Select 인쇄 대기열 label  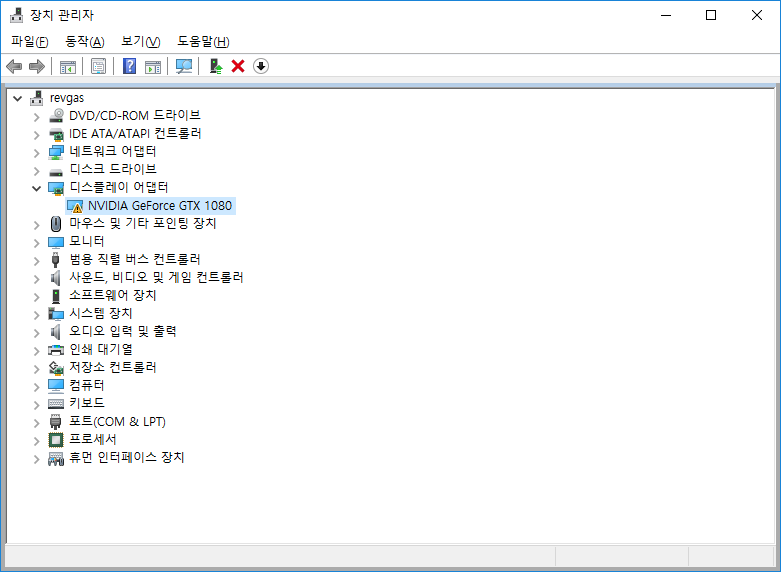coord(101,349)
